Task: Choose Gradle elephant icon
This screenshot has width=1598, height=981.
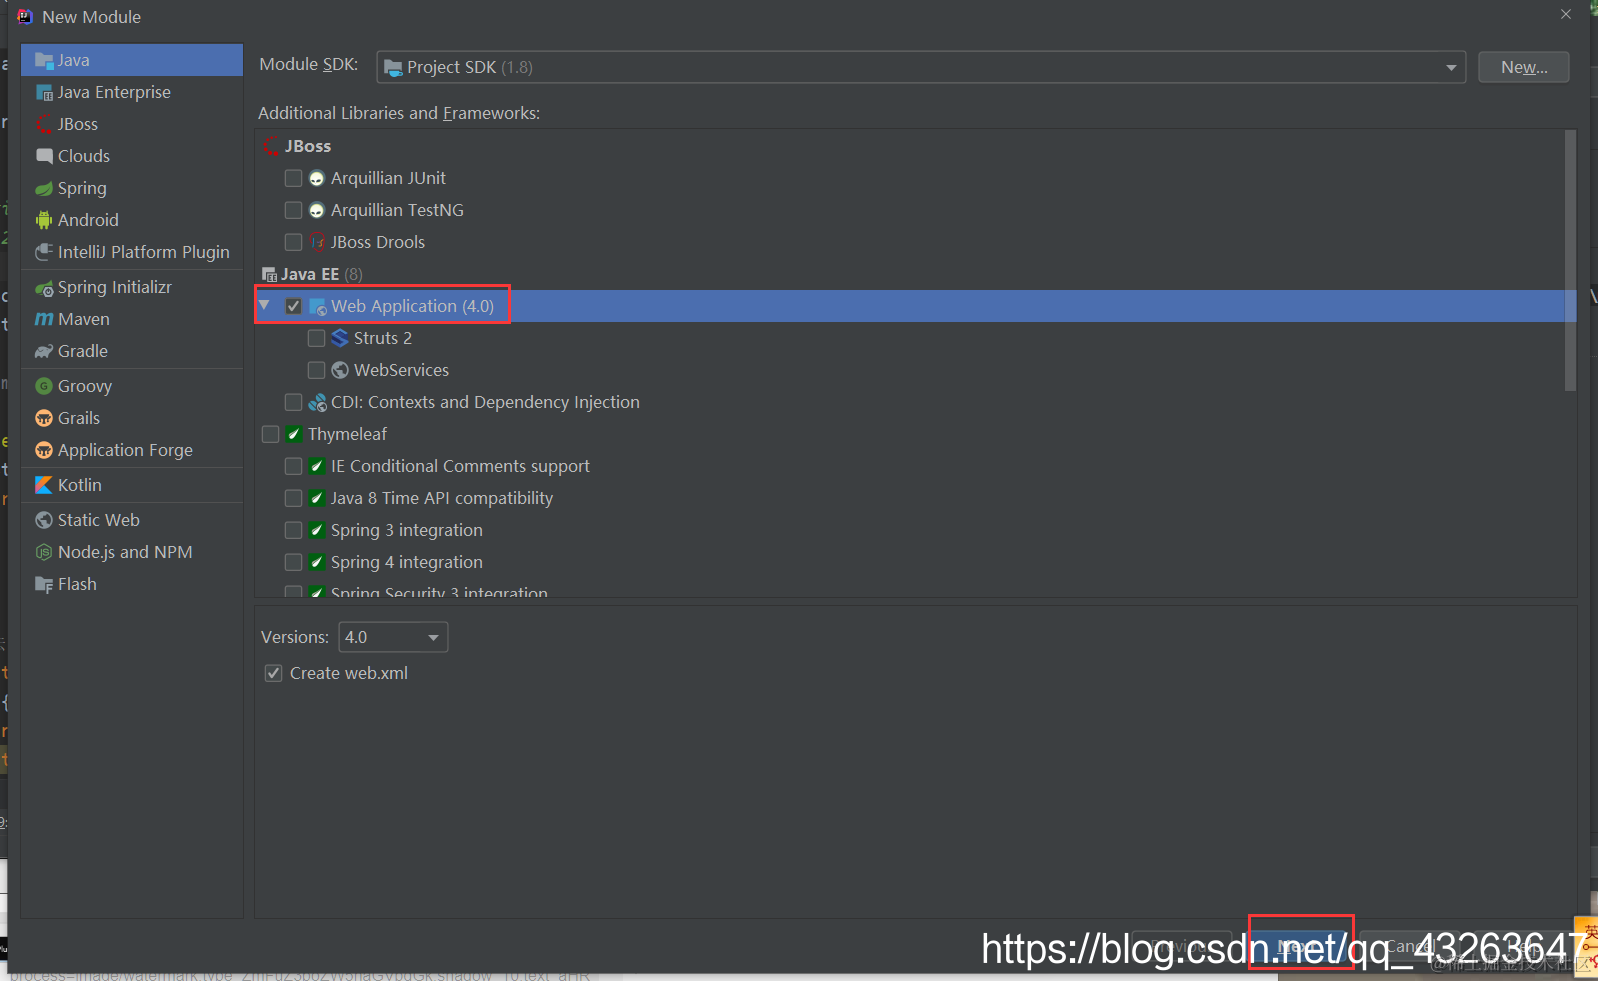Action: click(44, 351)
